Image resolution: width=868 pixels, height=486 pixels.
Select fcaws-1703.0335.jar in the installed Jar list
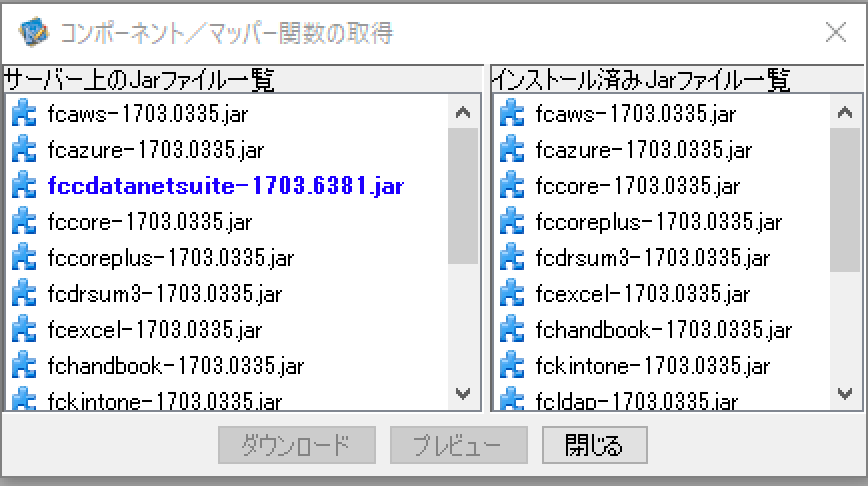(x=636, y=114)
